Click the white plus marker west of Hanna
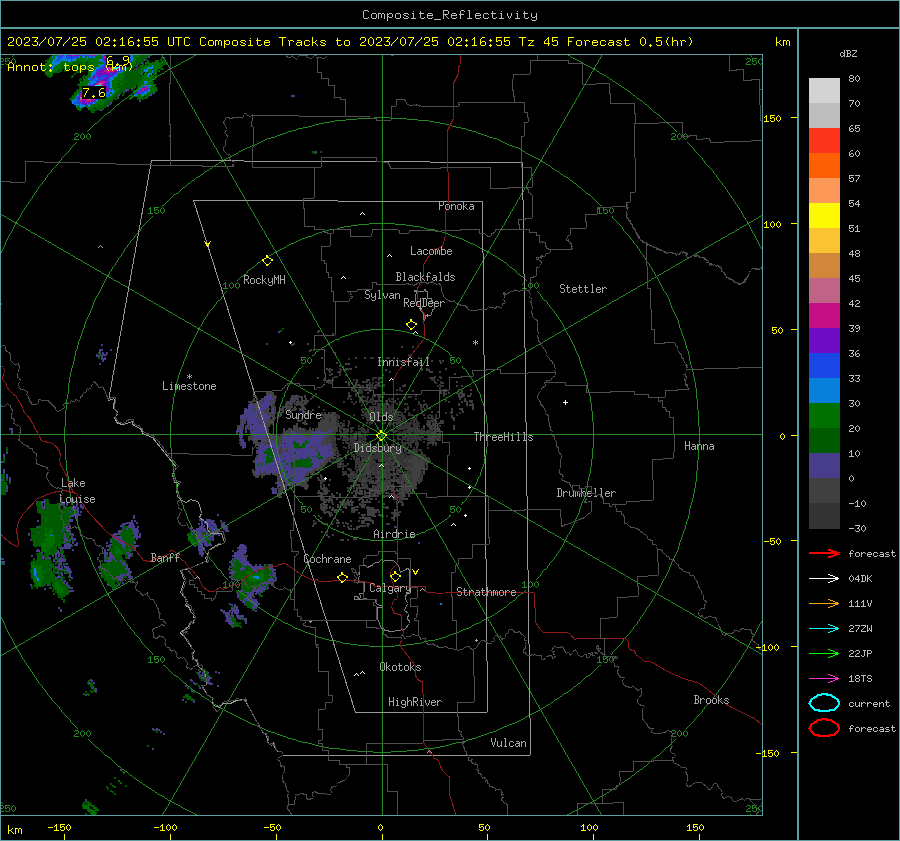The image size is (900, 841). pos(565,402)
